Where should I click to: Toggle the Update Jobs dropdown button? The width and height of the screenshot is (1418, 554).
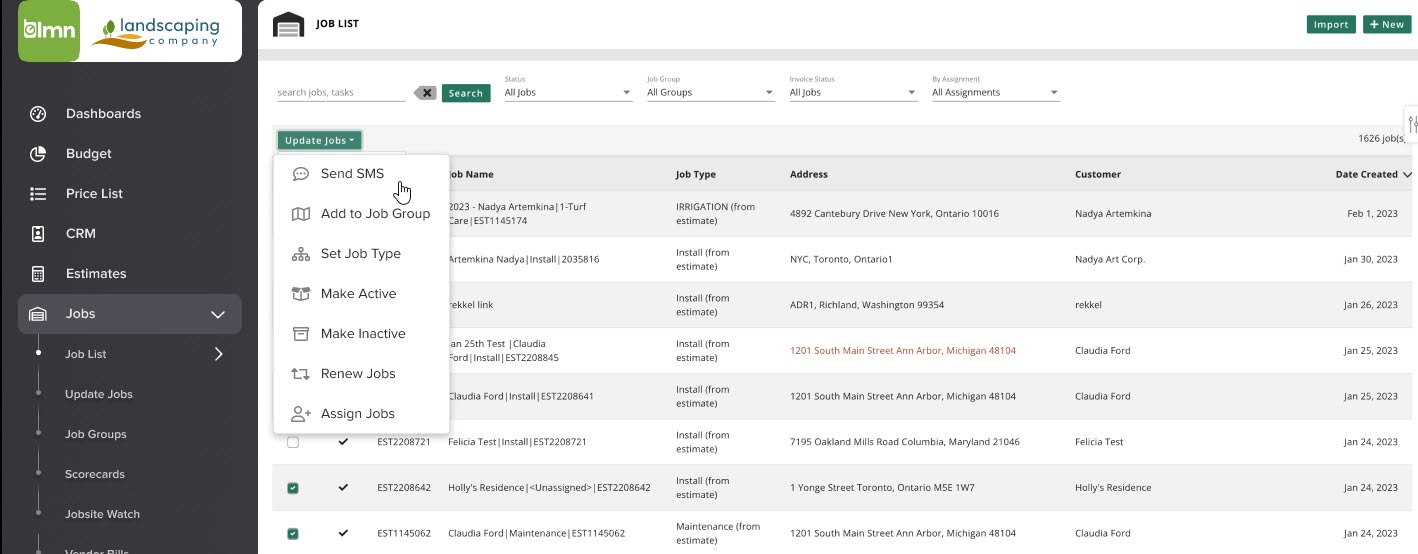click(x=319, y=141)
